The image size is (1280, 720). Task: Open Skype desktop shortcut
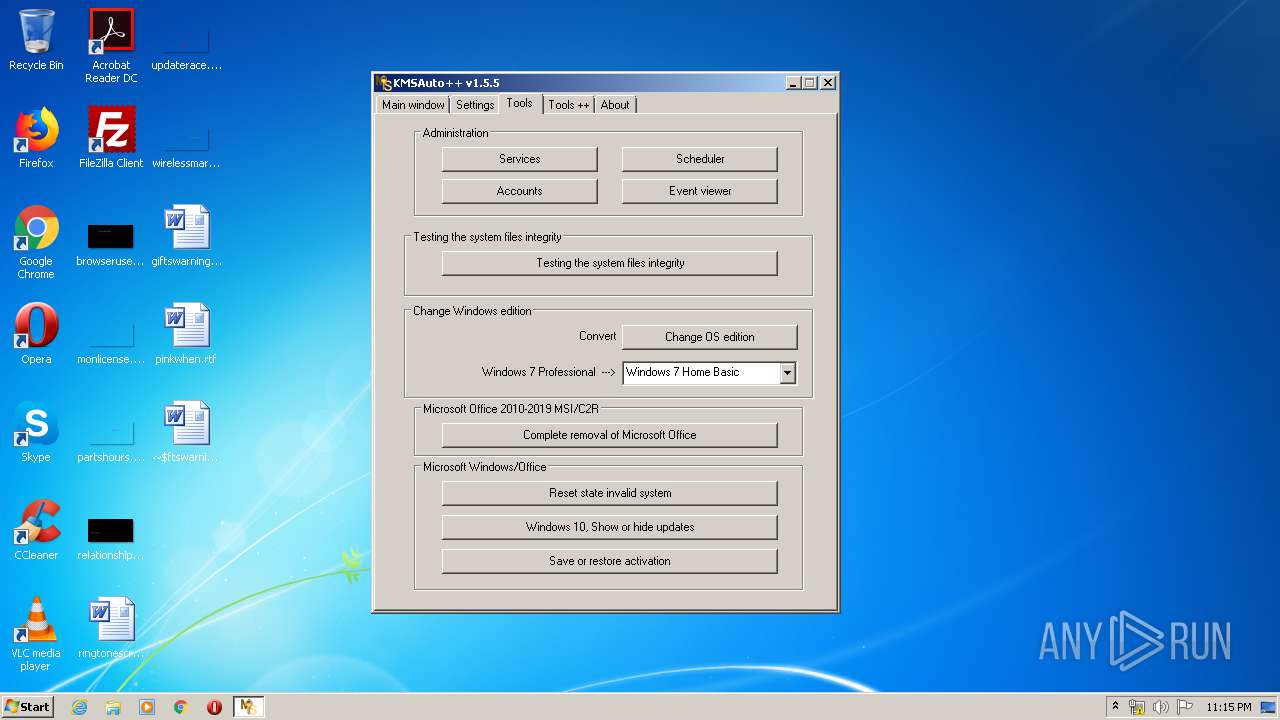pos(36,432)
